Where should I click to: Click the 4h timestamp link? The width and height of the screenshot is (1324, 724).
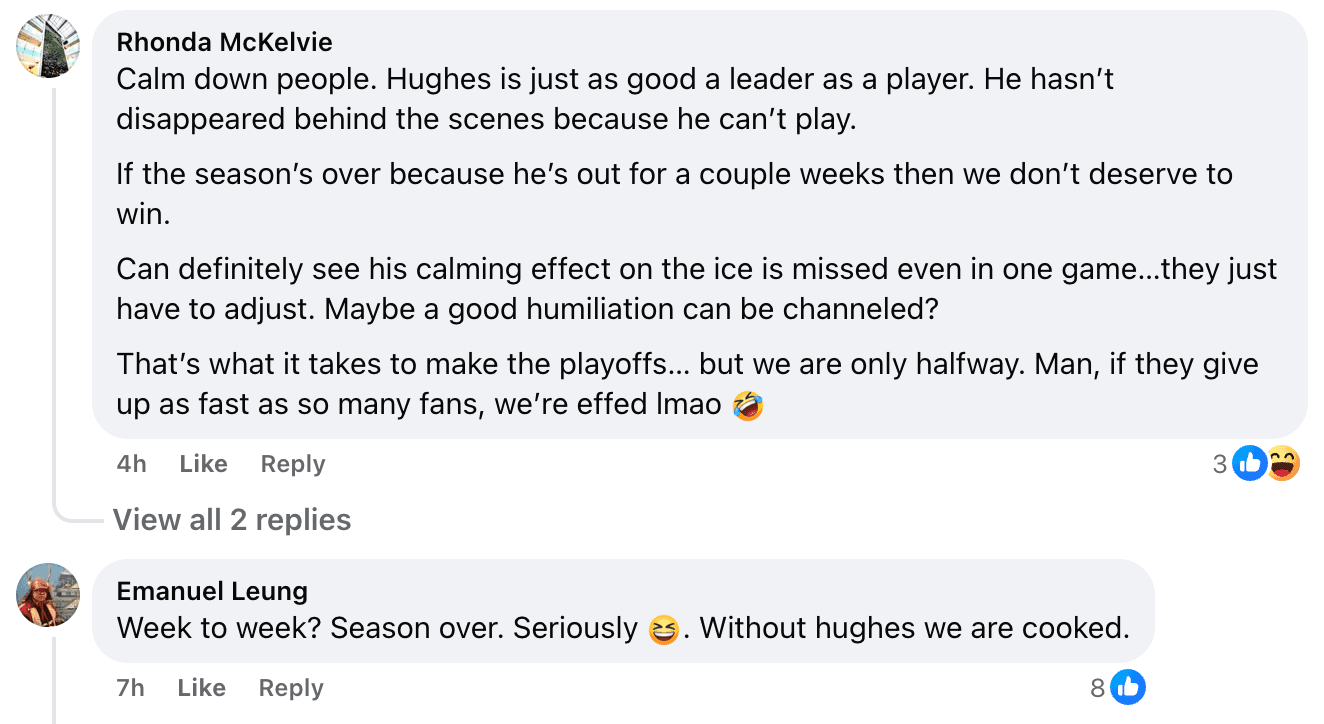[131, 464]
